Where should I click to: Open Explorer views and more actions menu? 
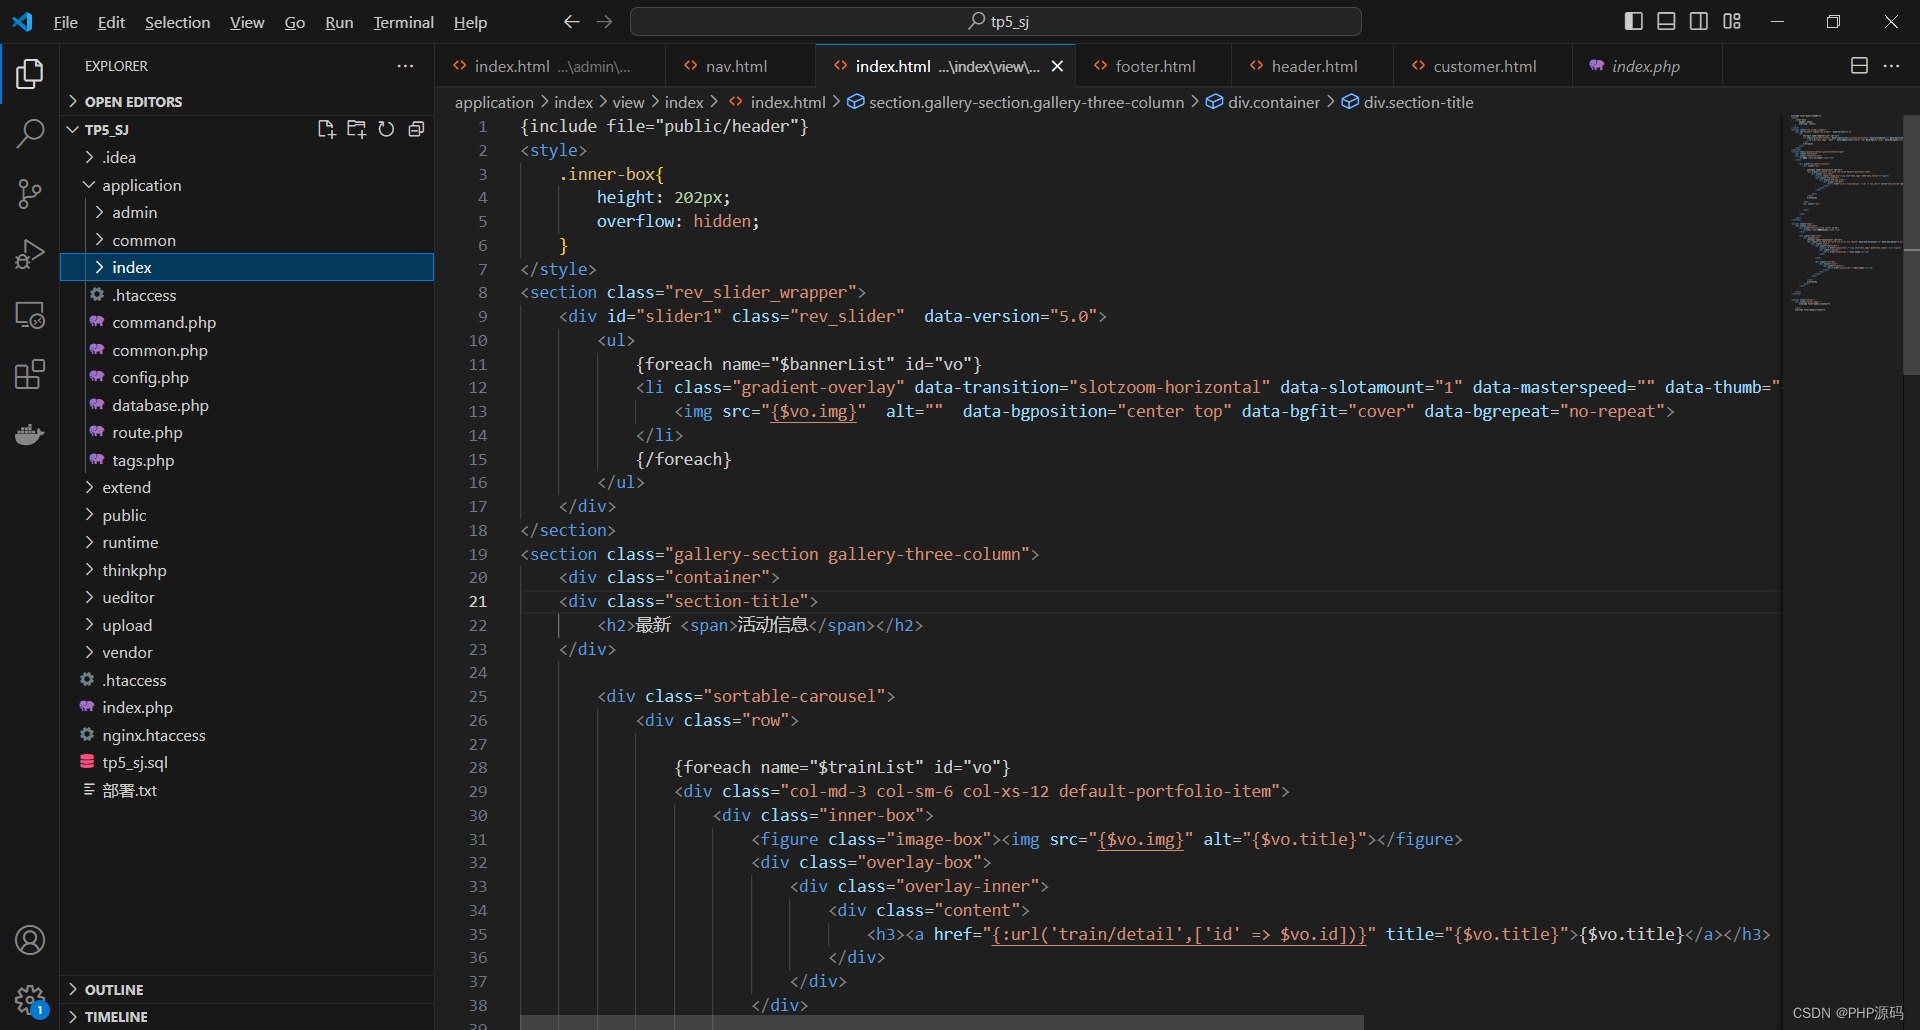coord(405,66)
